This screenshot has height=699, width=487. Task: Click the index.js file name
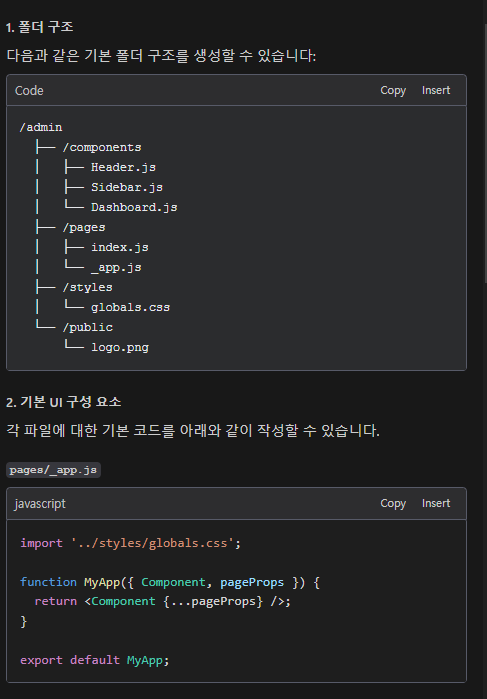coord(120,247)
